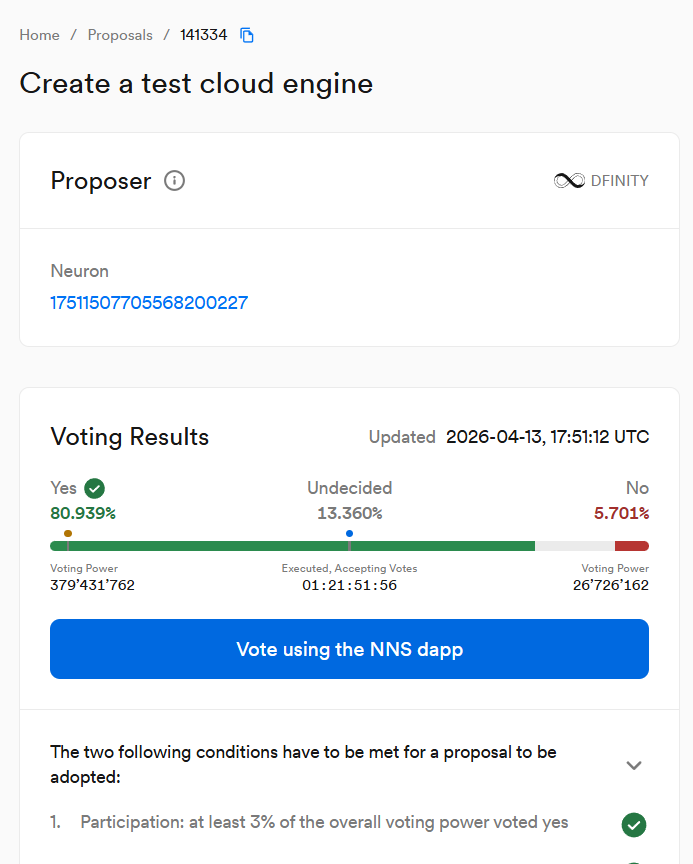This screenshot has height=864, width=693.
Task: Click the orange marker above the voting bar
Action: point(68,534)
